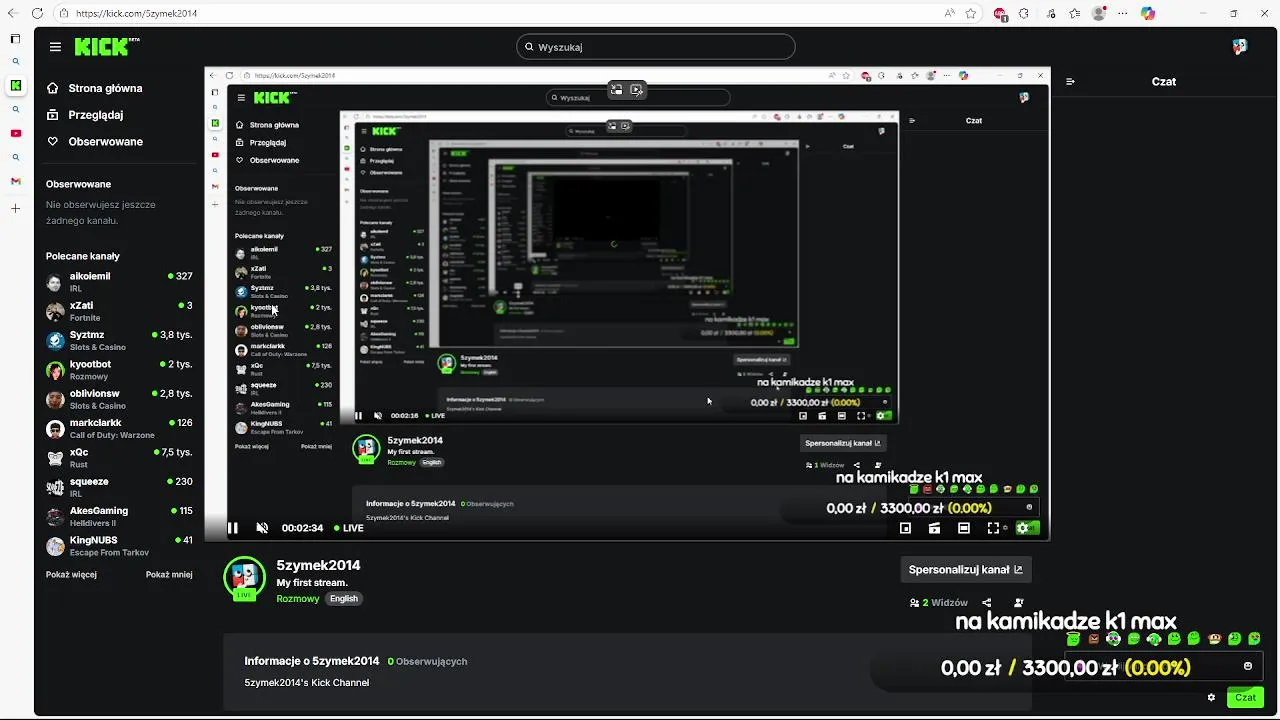Create a clip with clapperboard icon
The height and width of the screenshot is (720, 1280).
coord(934,528)
